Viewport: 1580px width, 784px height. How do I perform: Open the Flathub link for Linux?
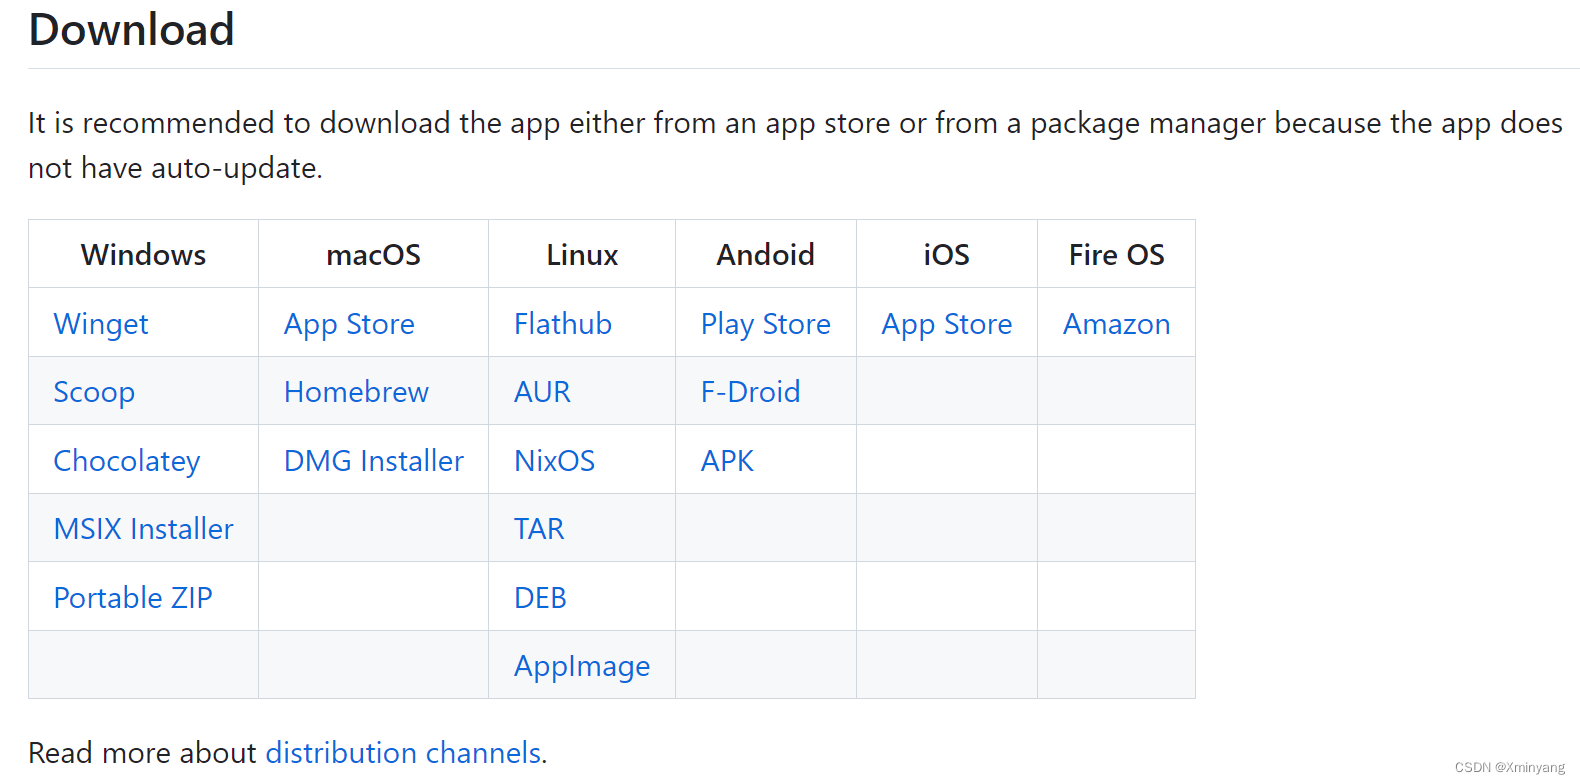click(x=563, y=324)
